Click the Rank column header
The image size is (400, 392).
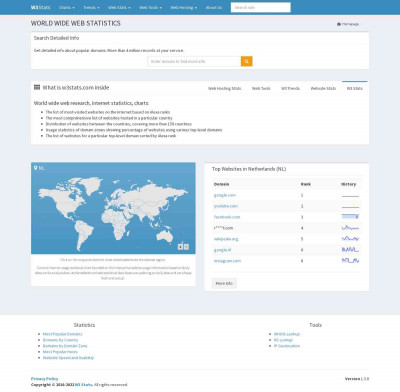pos(306,184)
